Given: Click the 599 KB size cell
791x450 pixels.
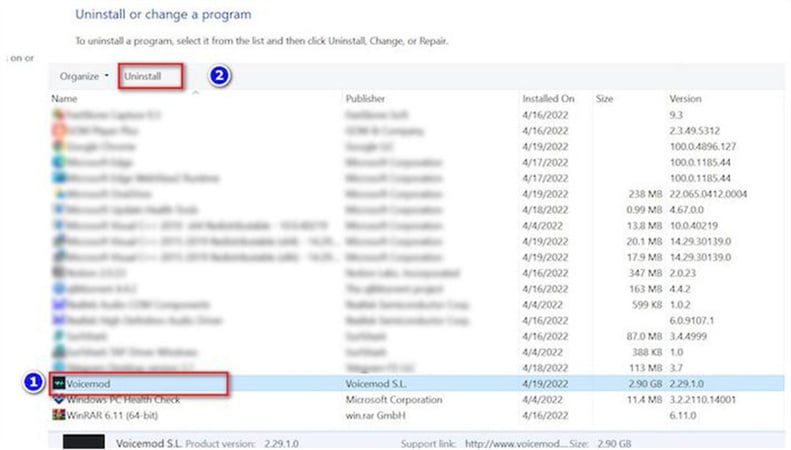Looking at the screenshot, I should (x=647, y=305).
